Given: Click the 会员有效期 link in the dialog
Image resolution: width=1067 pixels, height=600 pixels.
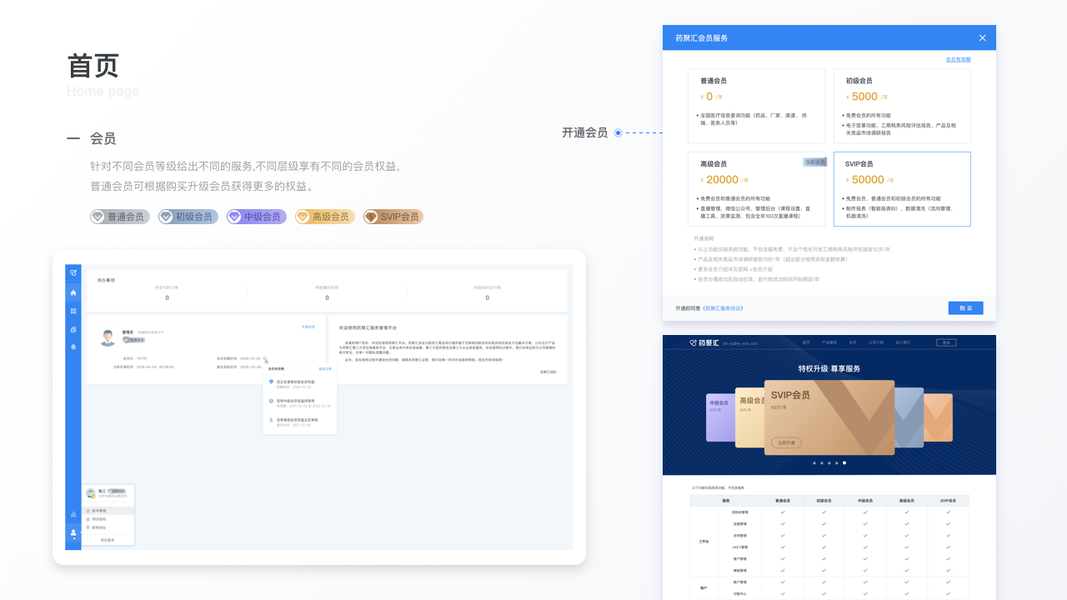Looking at the screenshot, I should point(958,60).
